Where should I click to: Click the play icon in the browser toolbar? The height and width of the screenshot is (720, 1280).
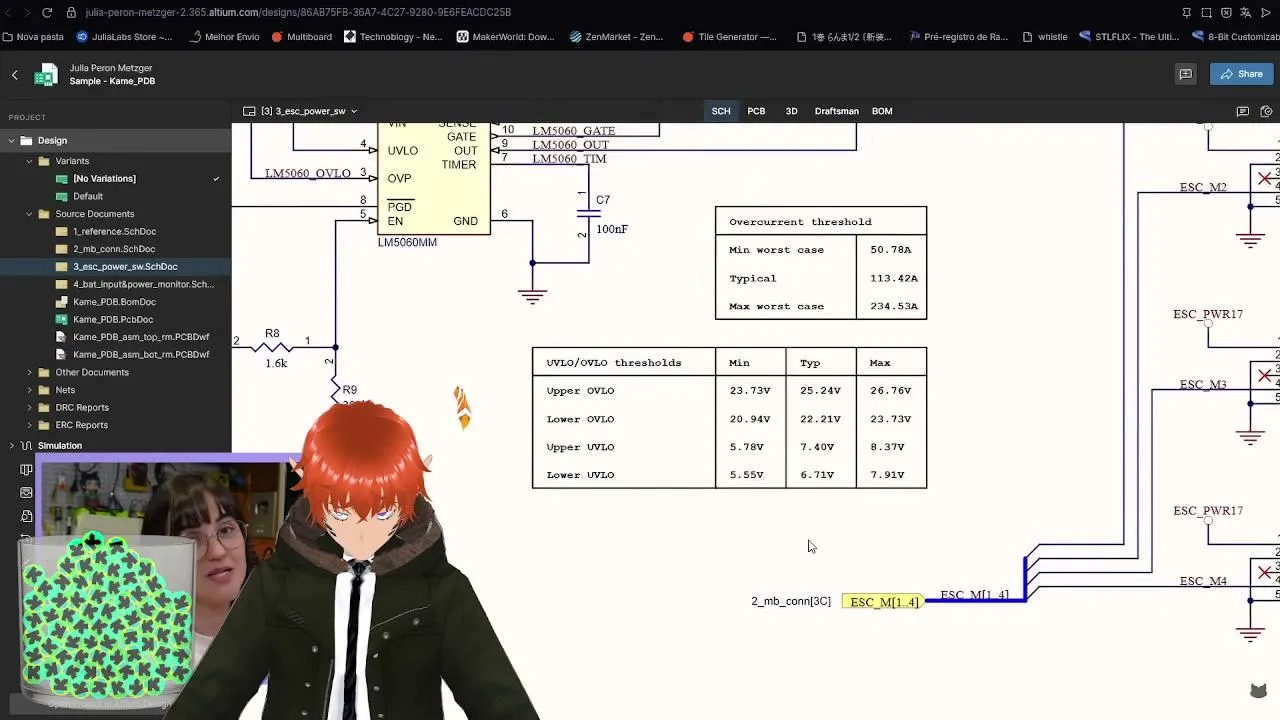click(x=1266, y=13)
